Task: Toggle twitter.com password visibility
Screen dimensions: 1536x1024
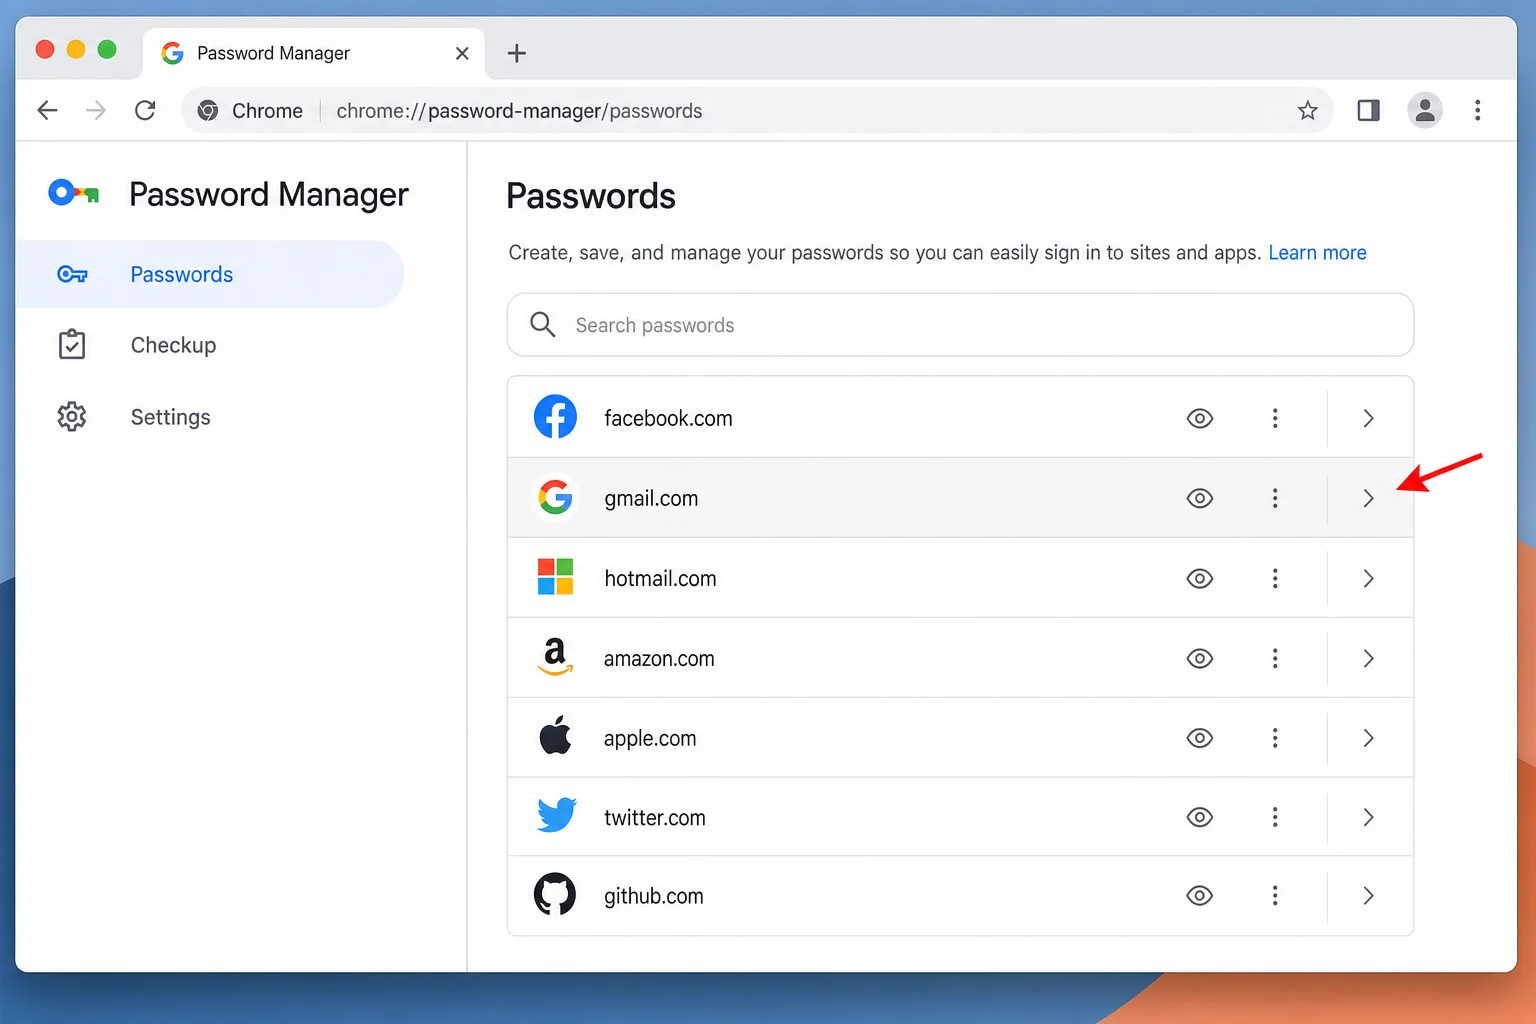Action: (x=1200, y=817)
